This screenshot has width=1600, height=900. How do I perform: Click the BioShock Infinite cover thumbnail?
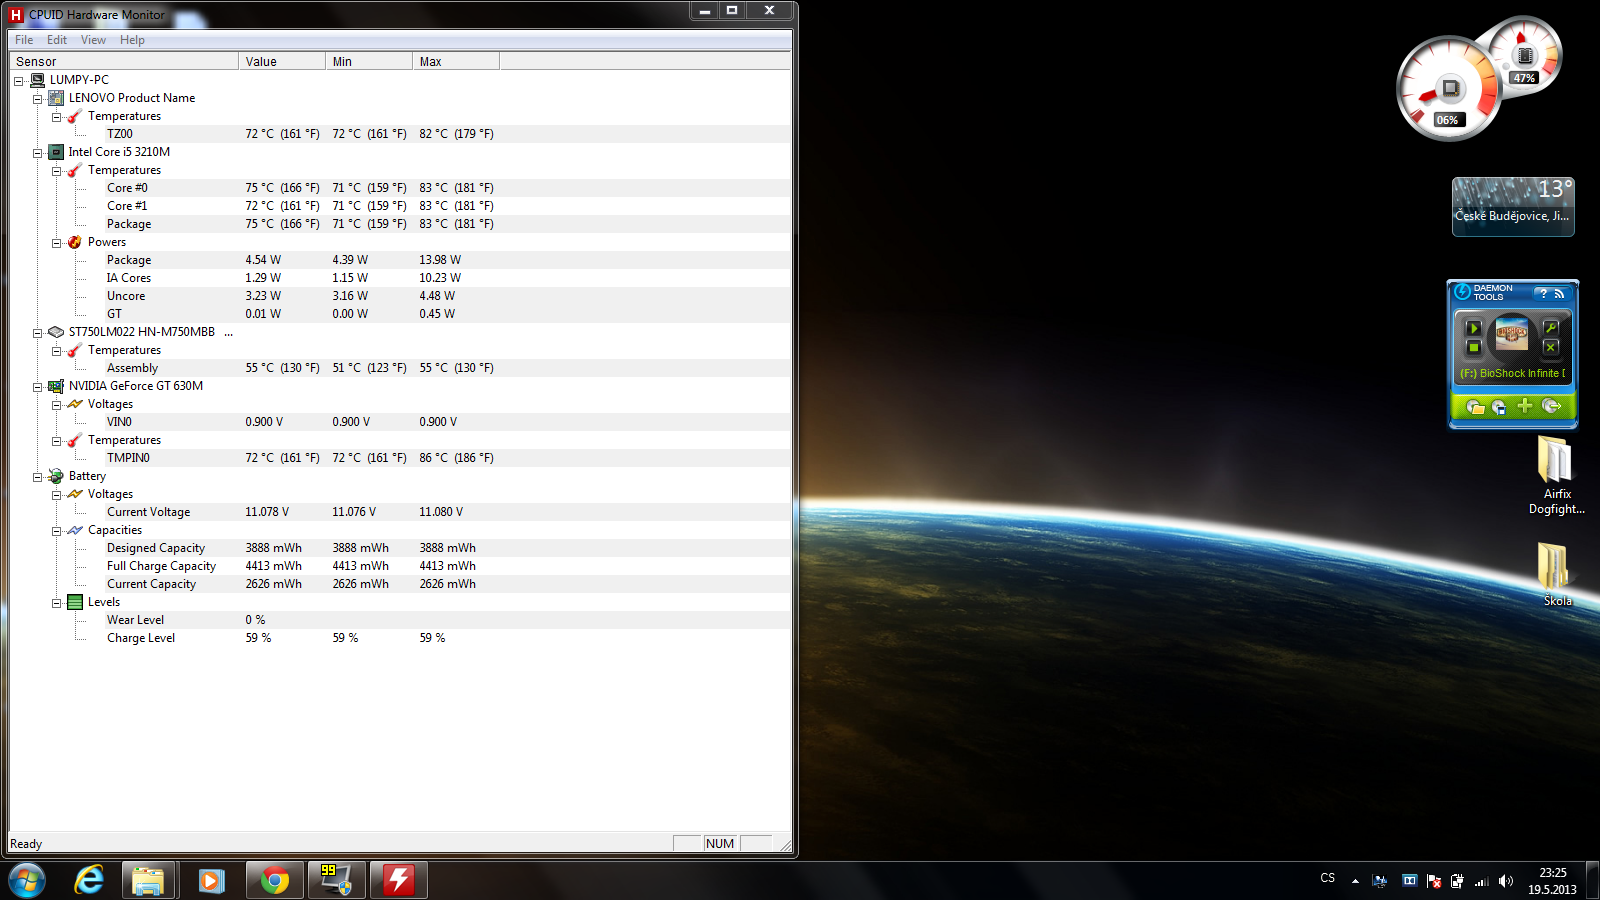1511,335
